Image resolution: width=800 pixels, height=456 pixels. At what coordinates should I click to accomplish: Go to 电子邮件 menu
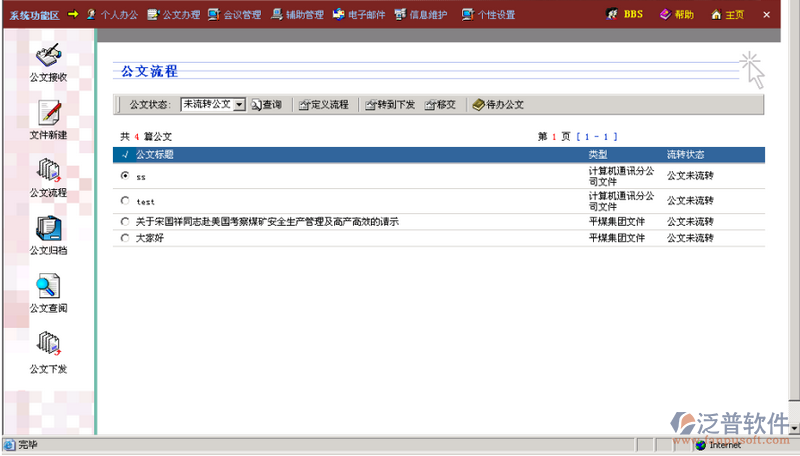[359, 15]
